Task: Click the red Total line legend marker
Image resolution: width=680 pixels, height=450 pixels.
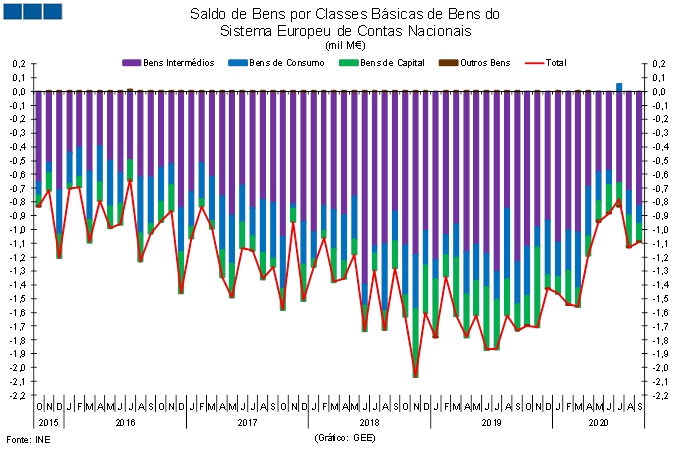Action: coord(534,63)
